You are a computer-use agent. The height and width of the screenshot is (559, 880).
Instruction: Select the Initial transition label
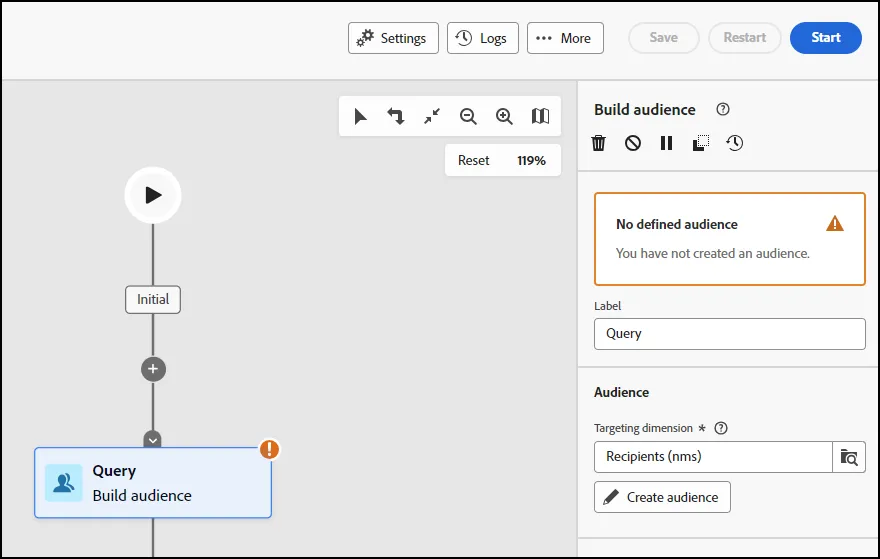coord(153,299)
